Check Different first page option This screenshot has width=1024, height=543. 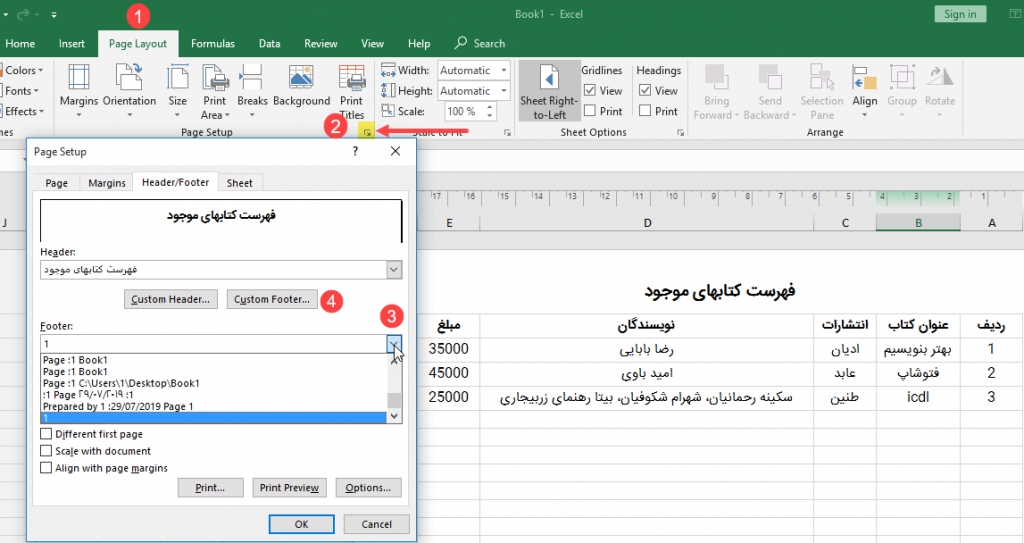point(46,434)
